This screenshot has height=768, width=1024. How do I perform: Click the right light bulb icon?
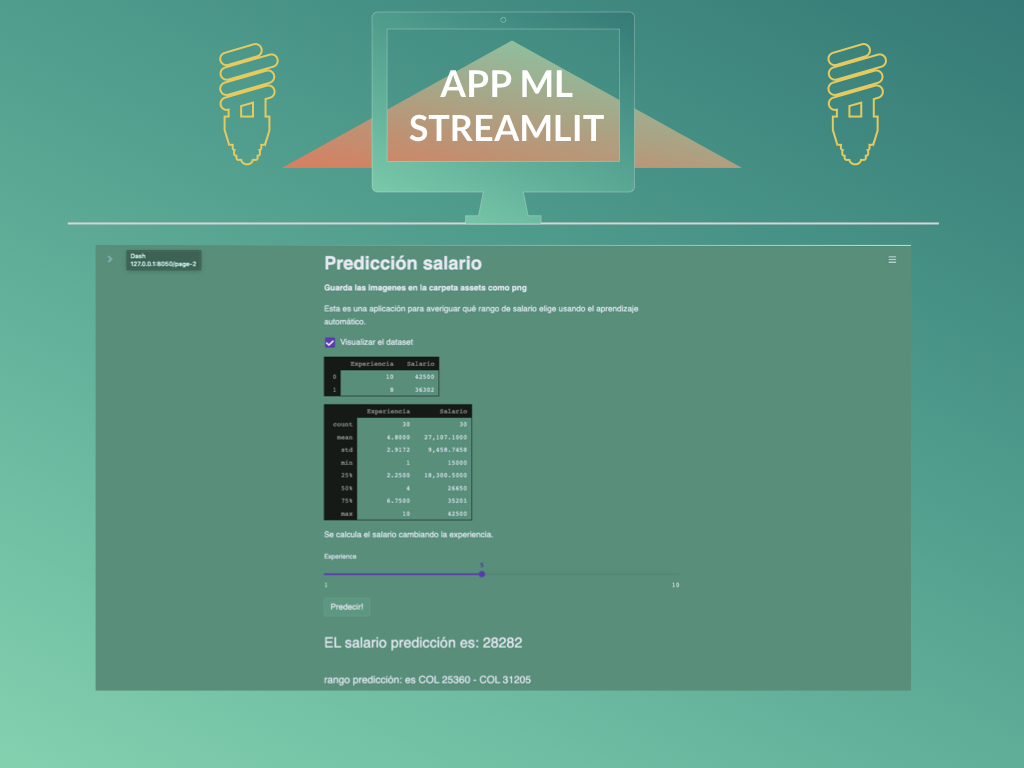tap(856, 103)
